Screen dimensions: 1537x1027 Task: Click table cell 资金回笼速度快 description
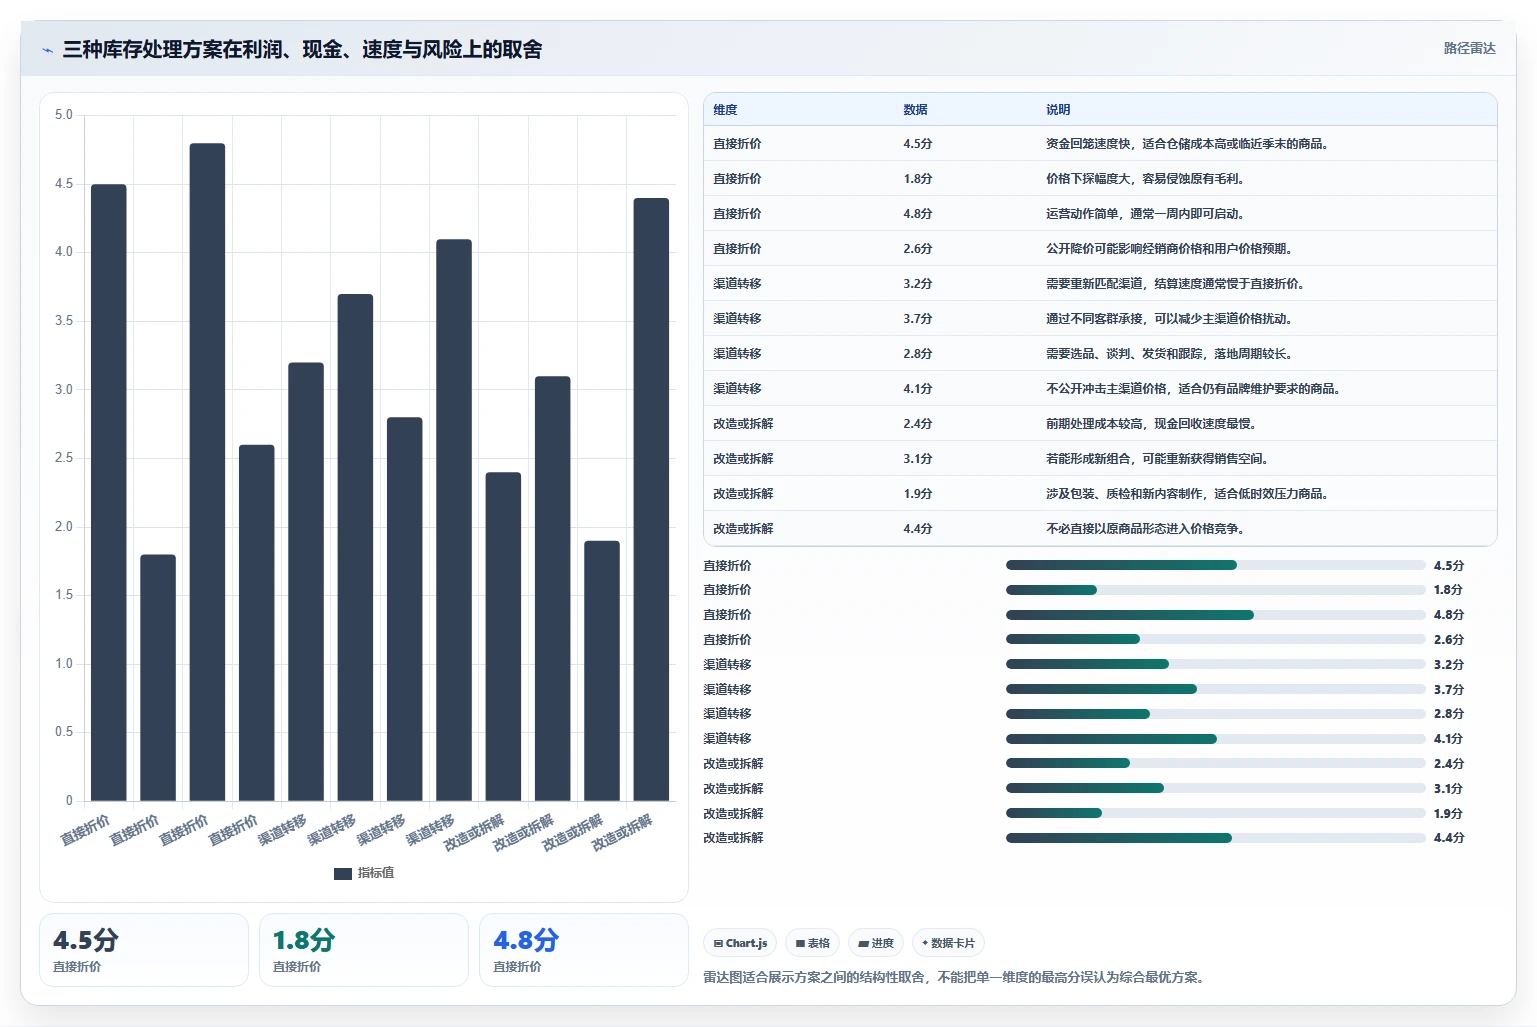(1189, 144)
